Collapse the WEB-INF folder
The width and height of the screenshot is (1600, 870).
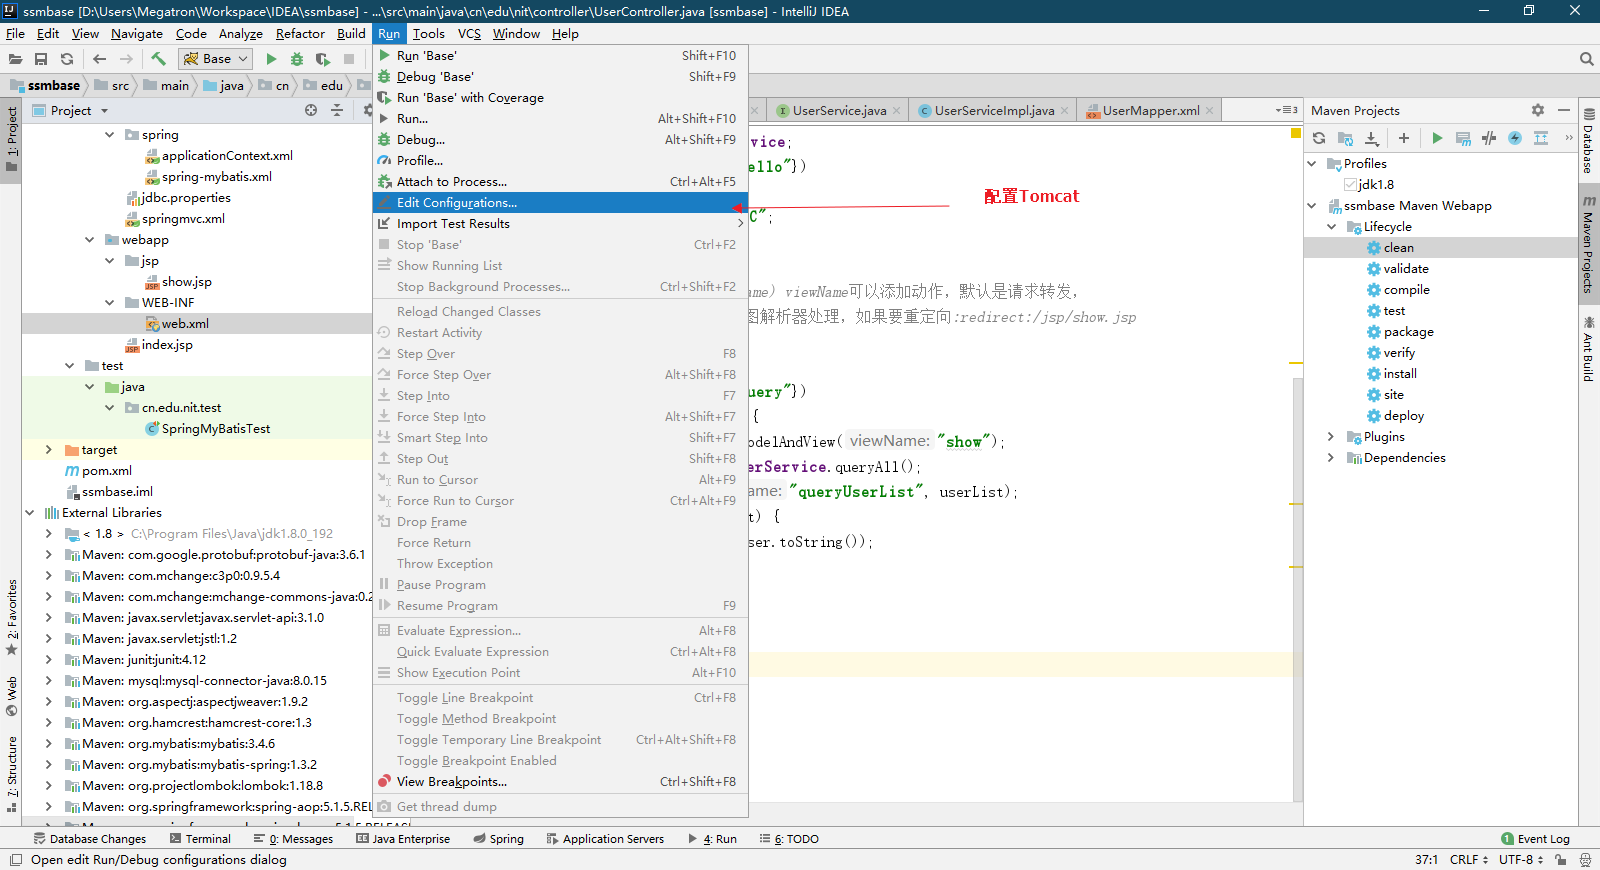109,303
